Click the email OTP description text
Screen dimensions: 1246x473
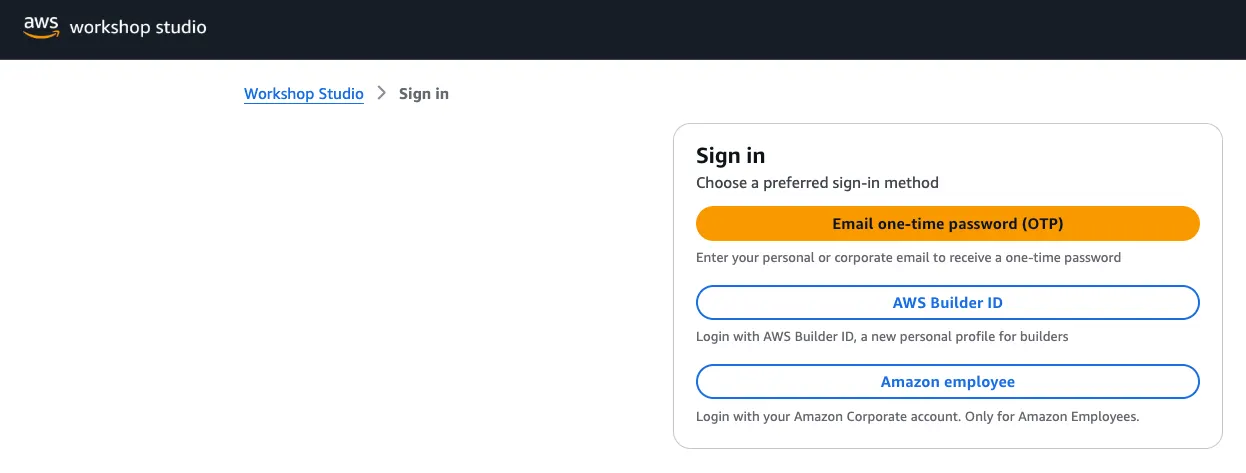coord(908,258)
